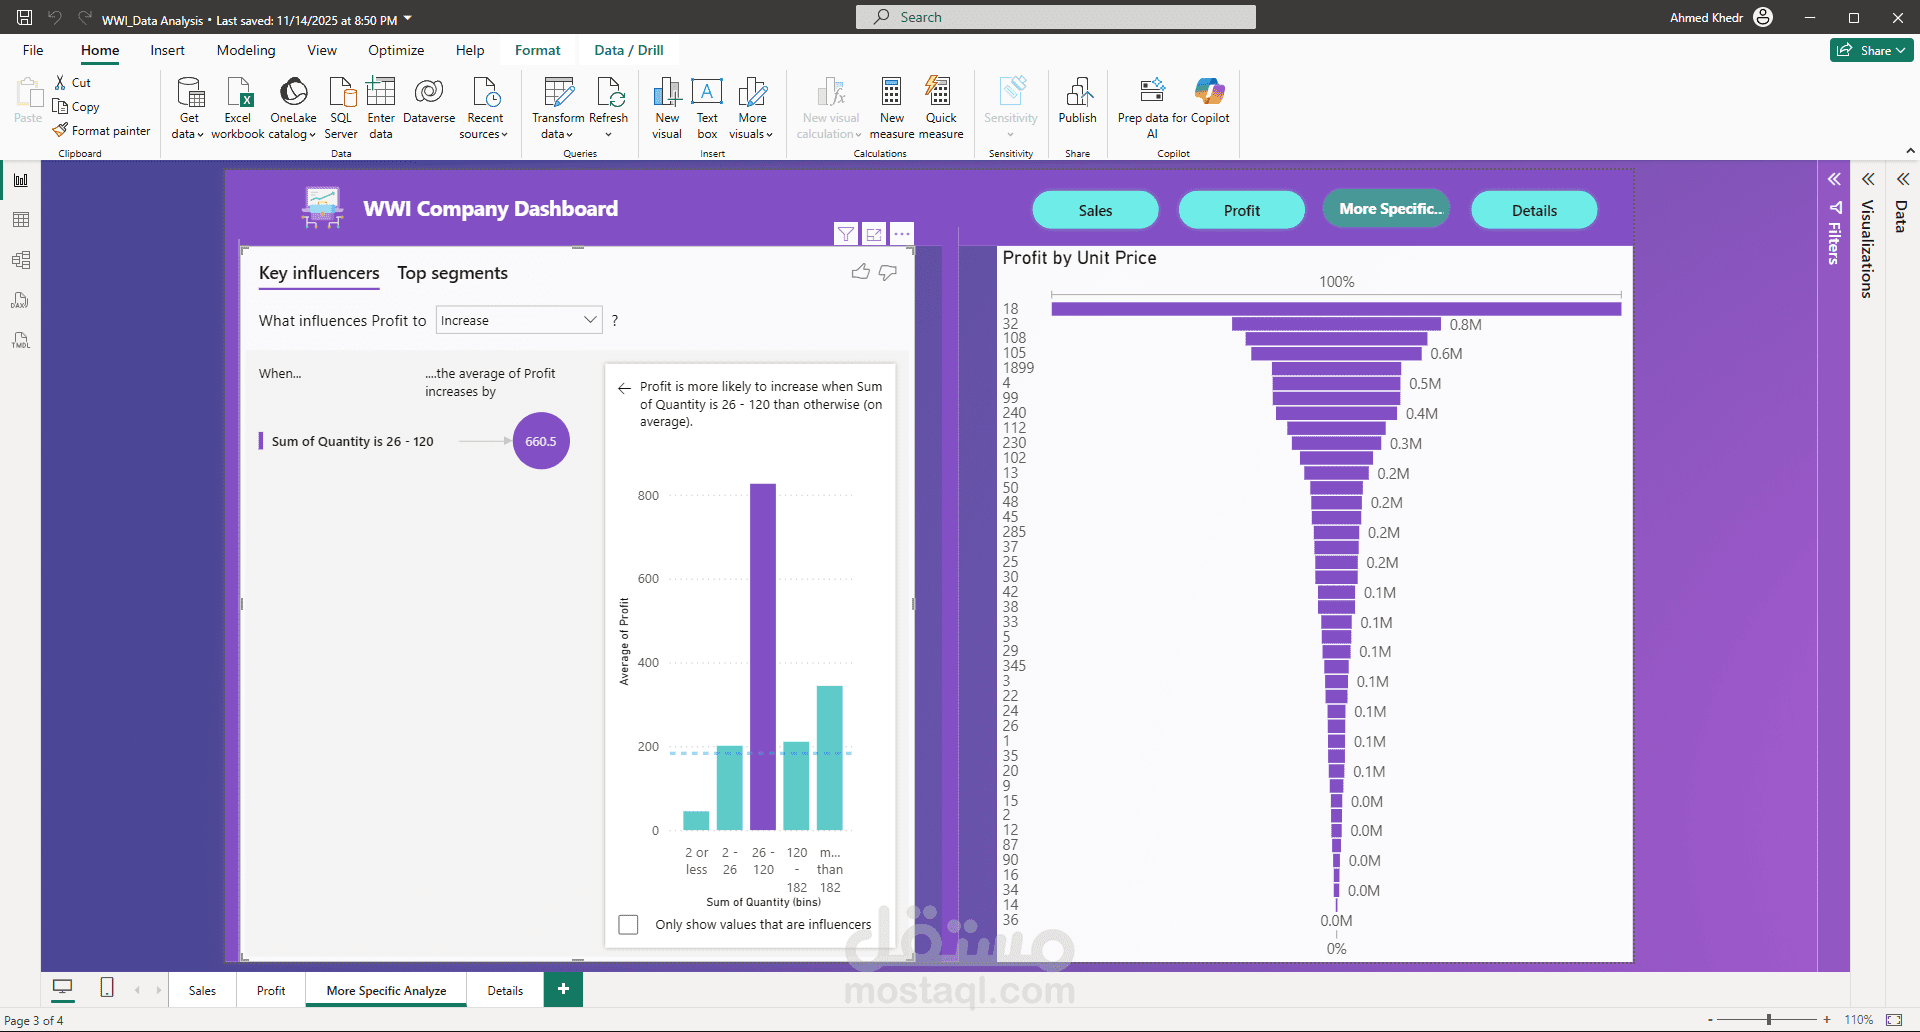Screen dimensions: 1920x1032
Task: Click the filter icon on visual header
Action: tap(846, 234)
